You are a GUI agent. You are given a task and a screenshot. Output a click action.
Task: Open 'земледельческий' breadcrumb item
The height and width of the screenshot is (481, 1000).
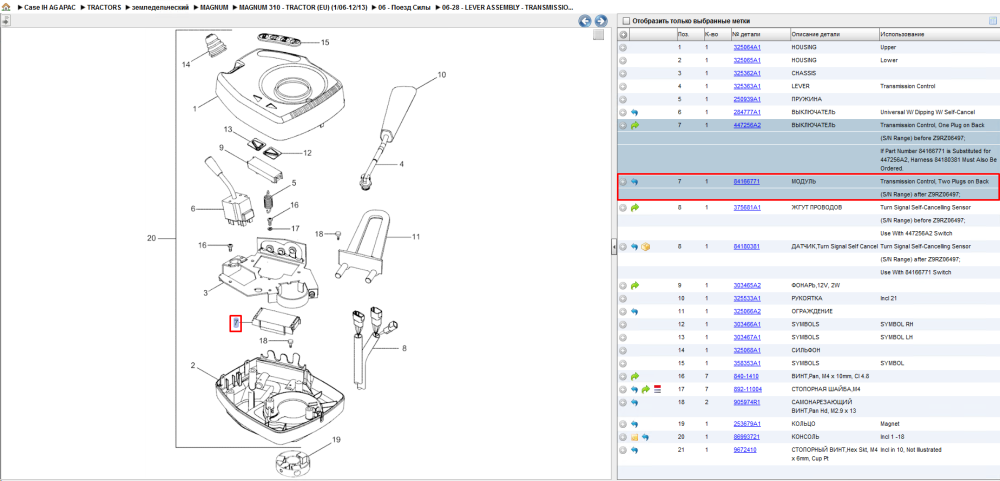click(161, 7)
